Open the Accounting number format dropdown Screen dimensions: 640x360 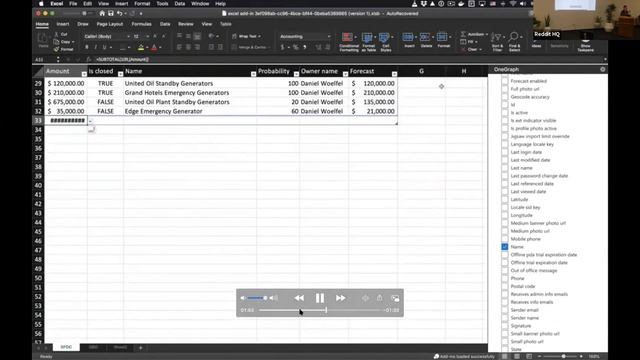point(329,36)
